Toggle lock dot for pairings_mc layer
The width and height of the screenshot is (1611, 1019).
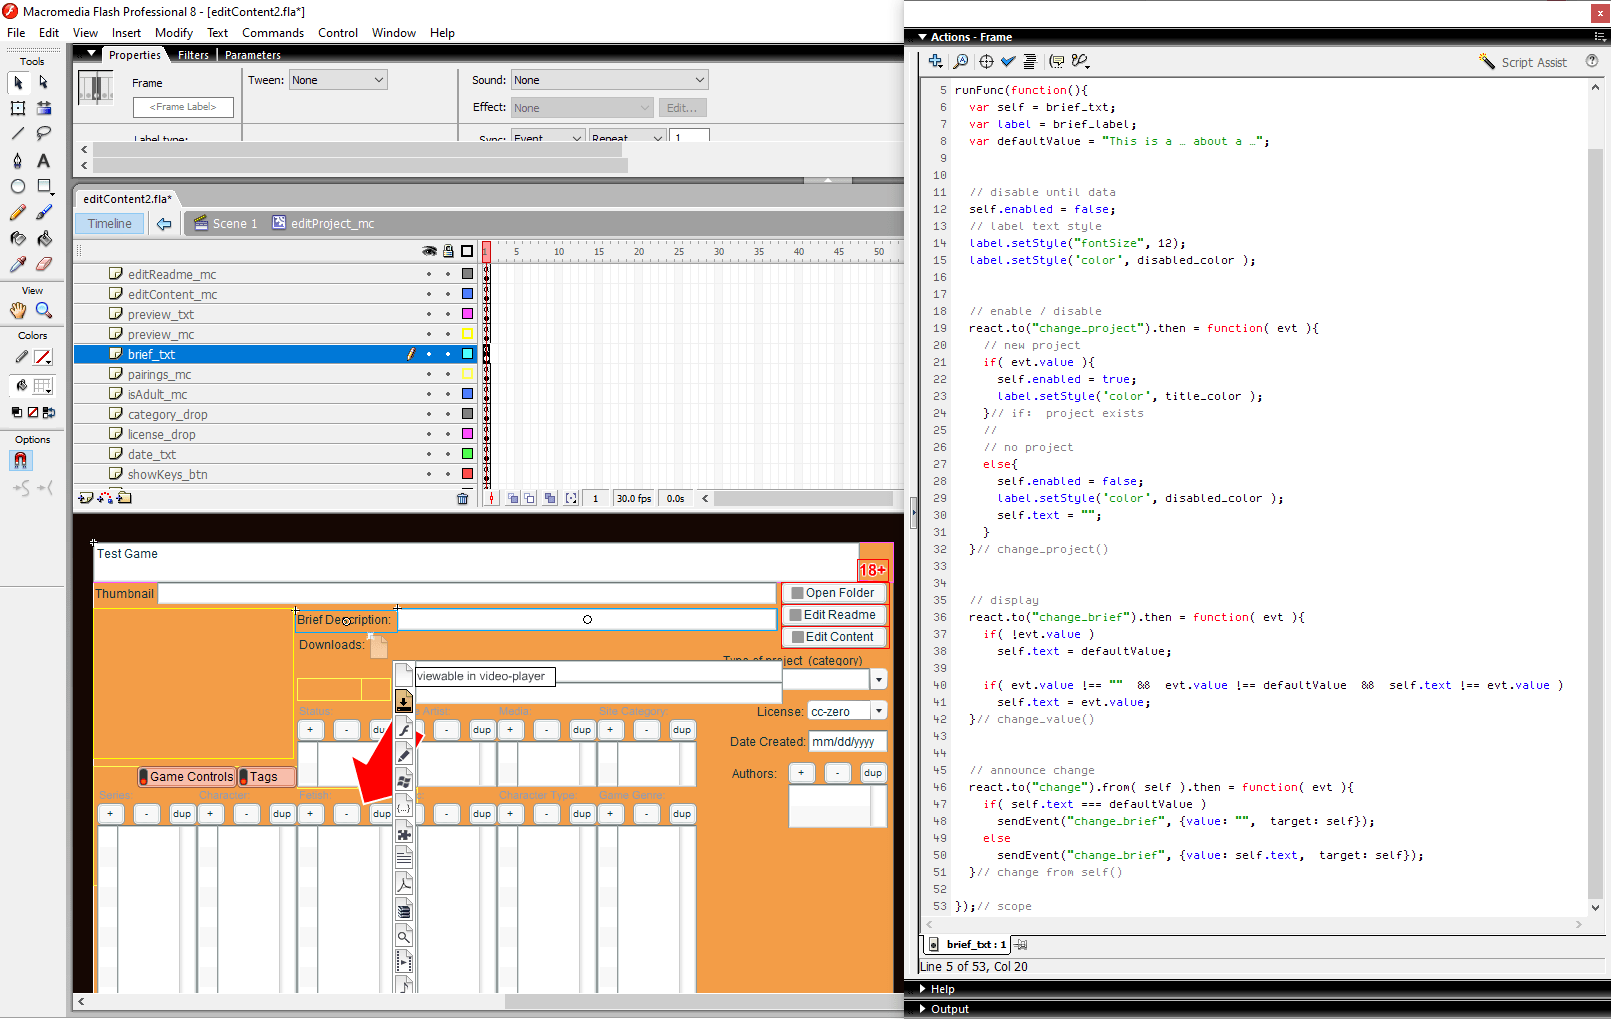pos(448,374)
